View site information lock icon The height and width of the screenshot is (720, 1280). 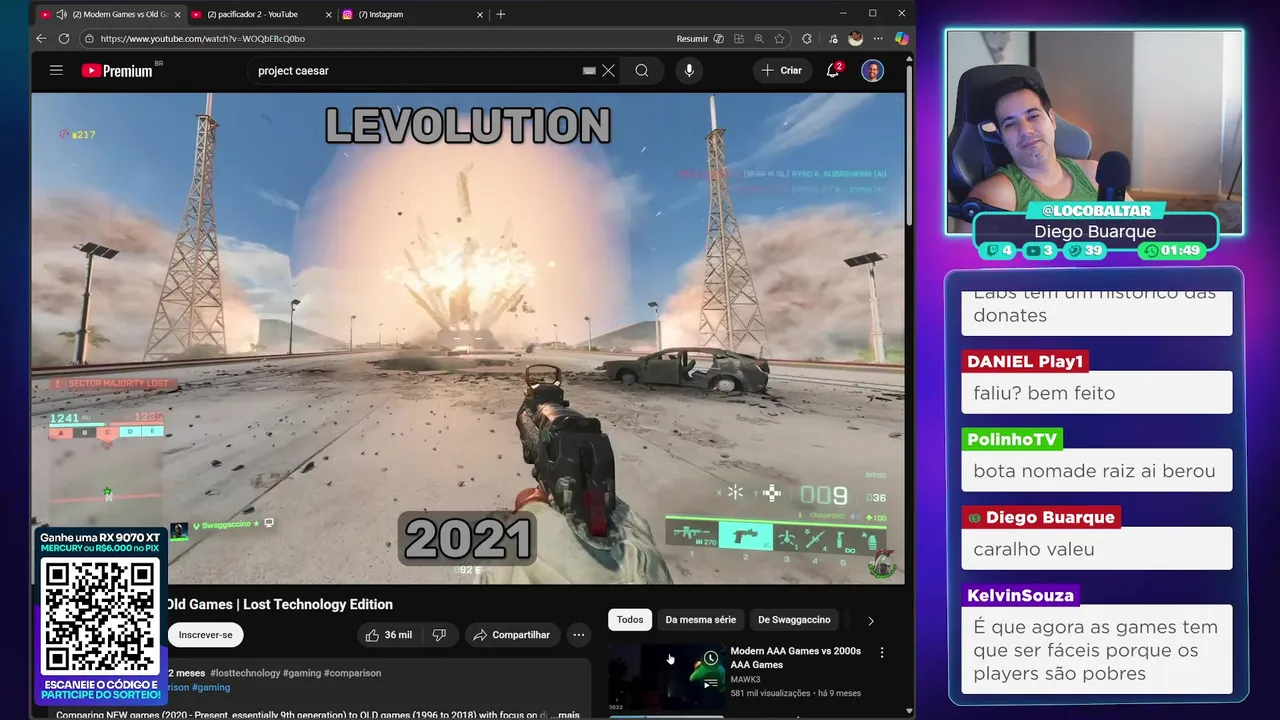[x=89, y=39]
